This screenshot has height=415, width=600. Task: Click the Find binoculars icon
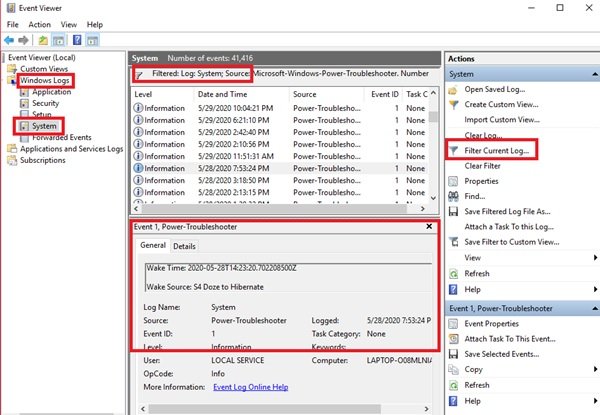pos(453,196)
